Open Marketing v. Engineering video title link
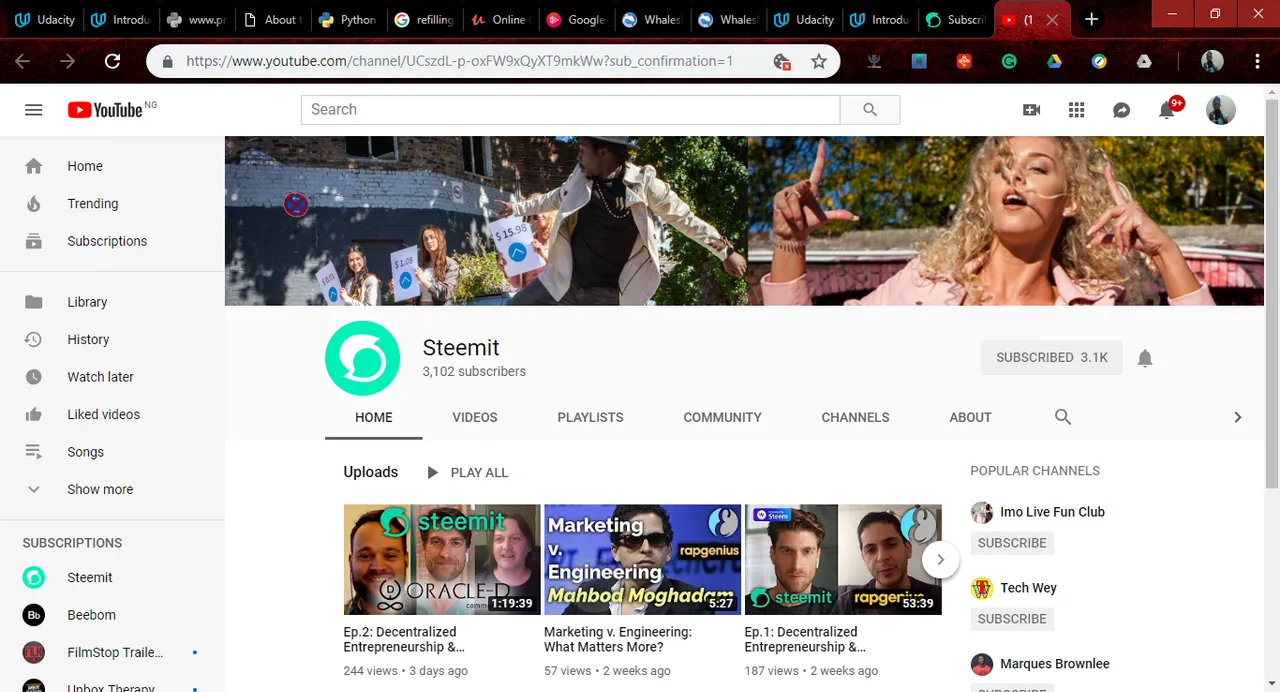 click(618, 639)
